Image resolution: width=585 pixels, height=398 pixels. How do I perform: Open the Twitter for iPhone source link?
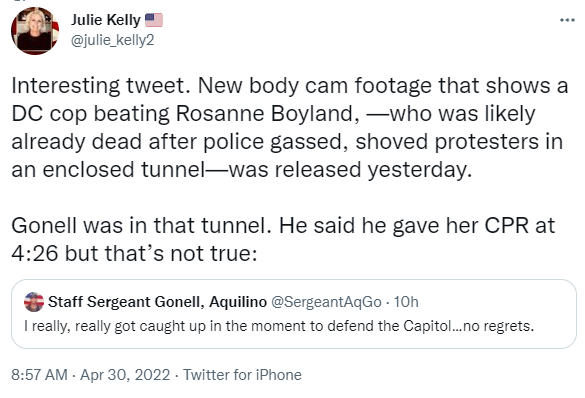242,375
